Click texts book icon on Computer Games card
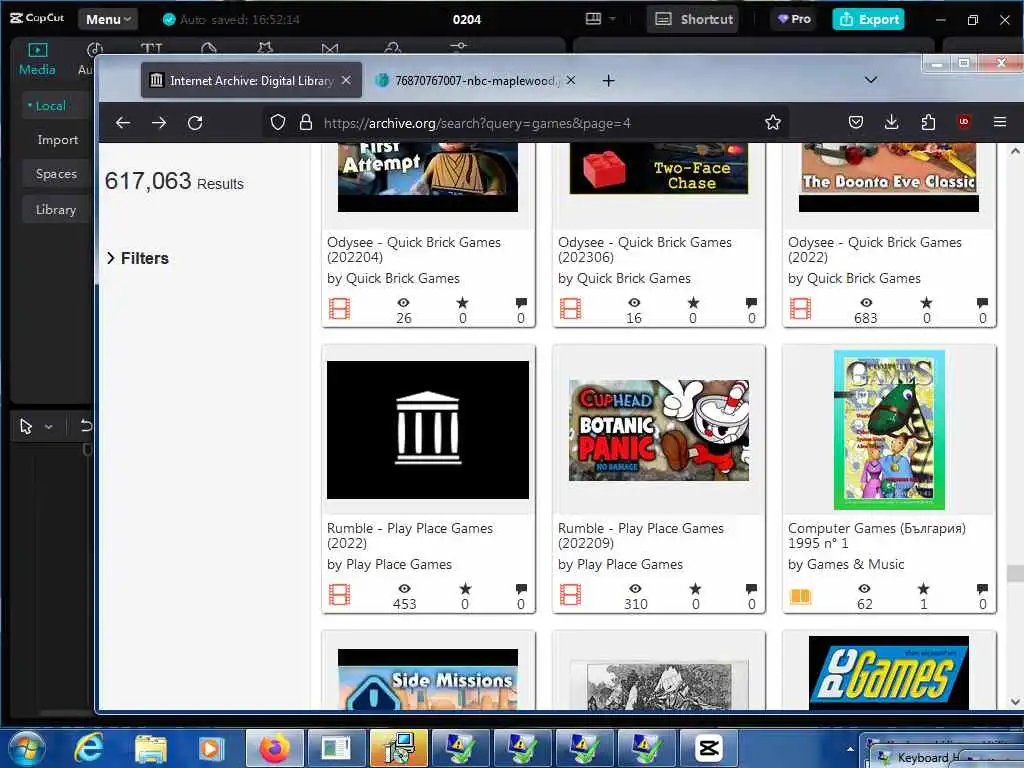This screenshot has width=1024, height=768. (800, 596)
